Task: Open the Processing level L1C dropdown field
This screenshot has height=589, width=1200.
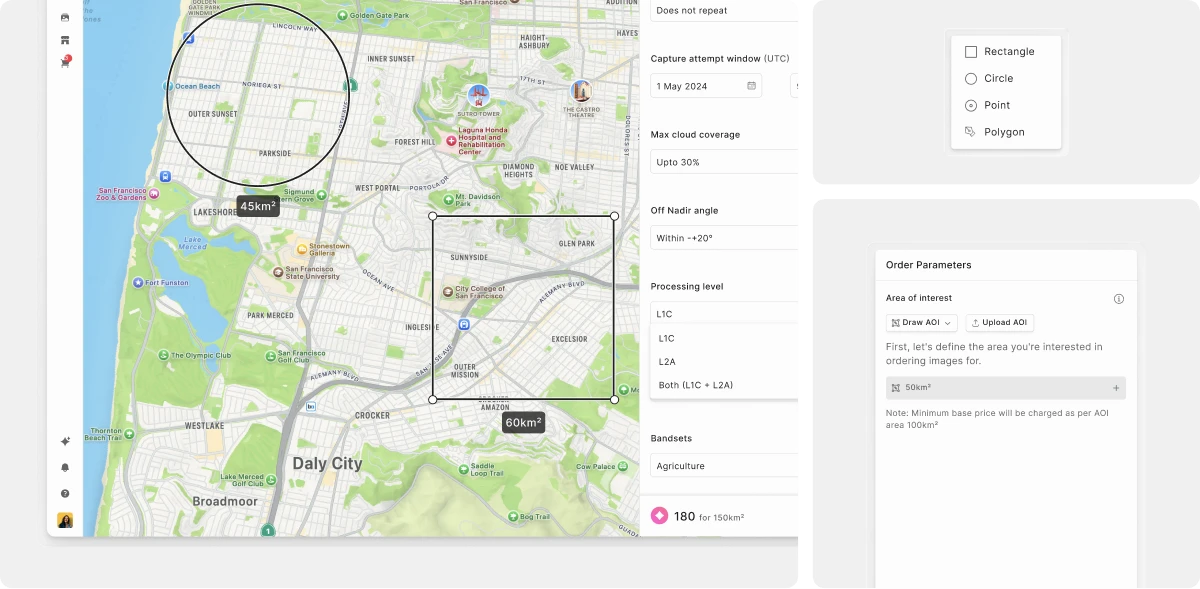Action: 724,314
